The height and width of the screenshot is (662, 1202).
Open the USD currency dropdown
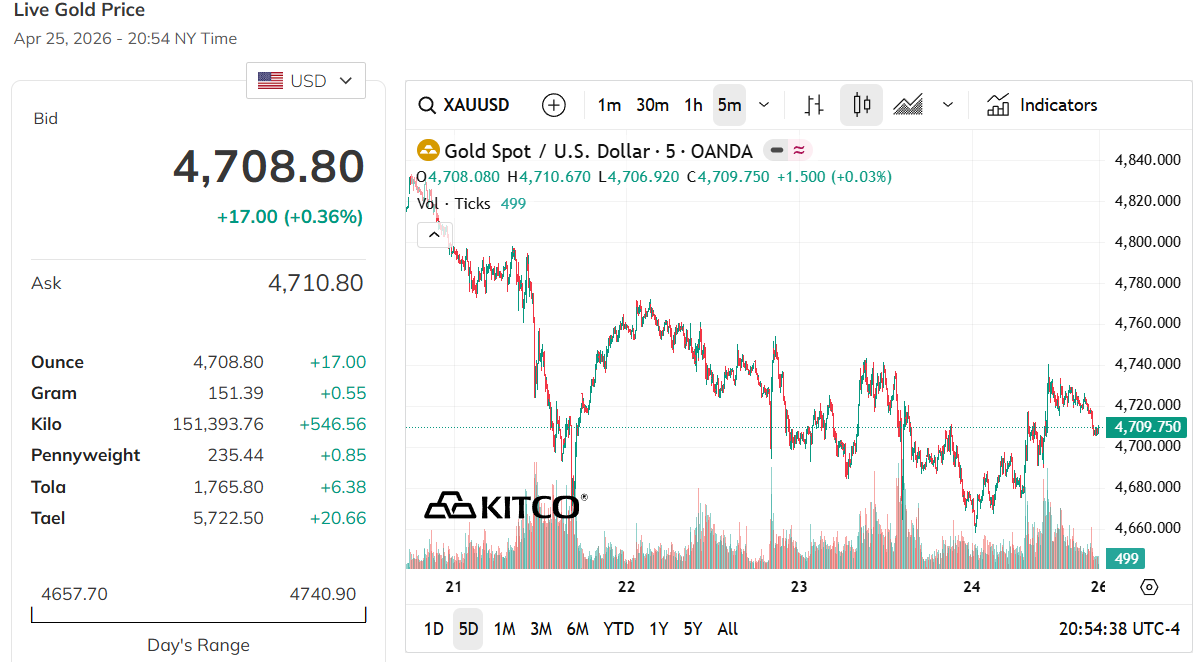(x=306, y=81)
